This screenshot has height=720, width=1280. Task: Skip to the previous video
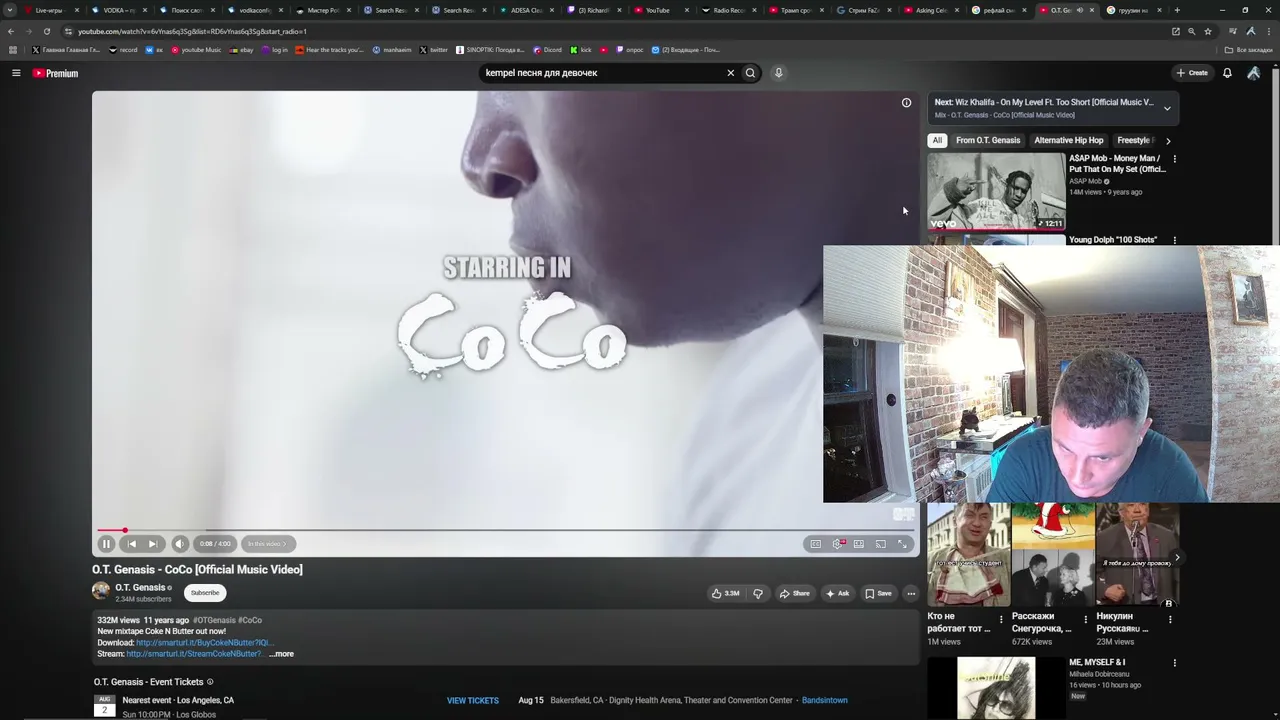pos(131,544)
